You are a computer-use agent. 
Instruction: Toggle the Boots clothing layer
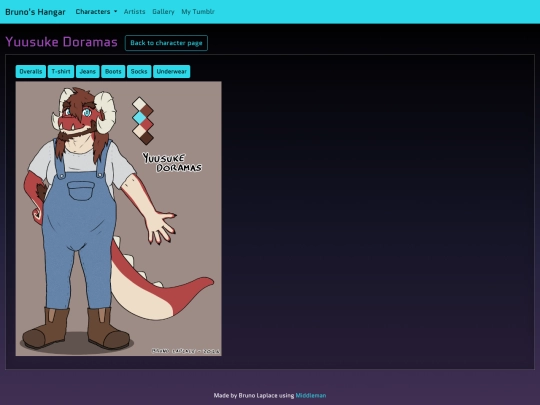click(x=113, y=72)
